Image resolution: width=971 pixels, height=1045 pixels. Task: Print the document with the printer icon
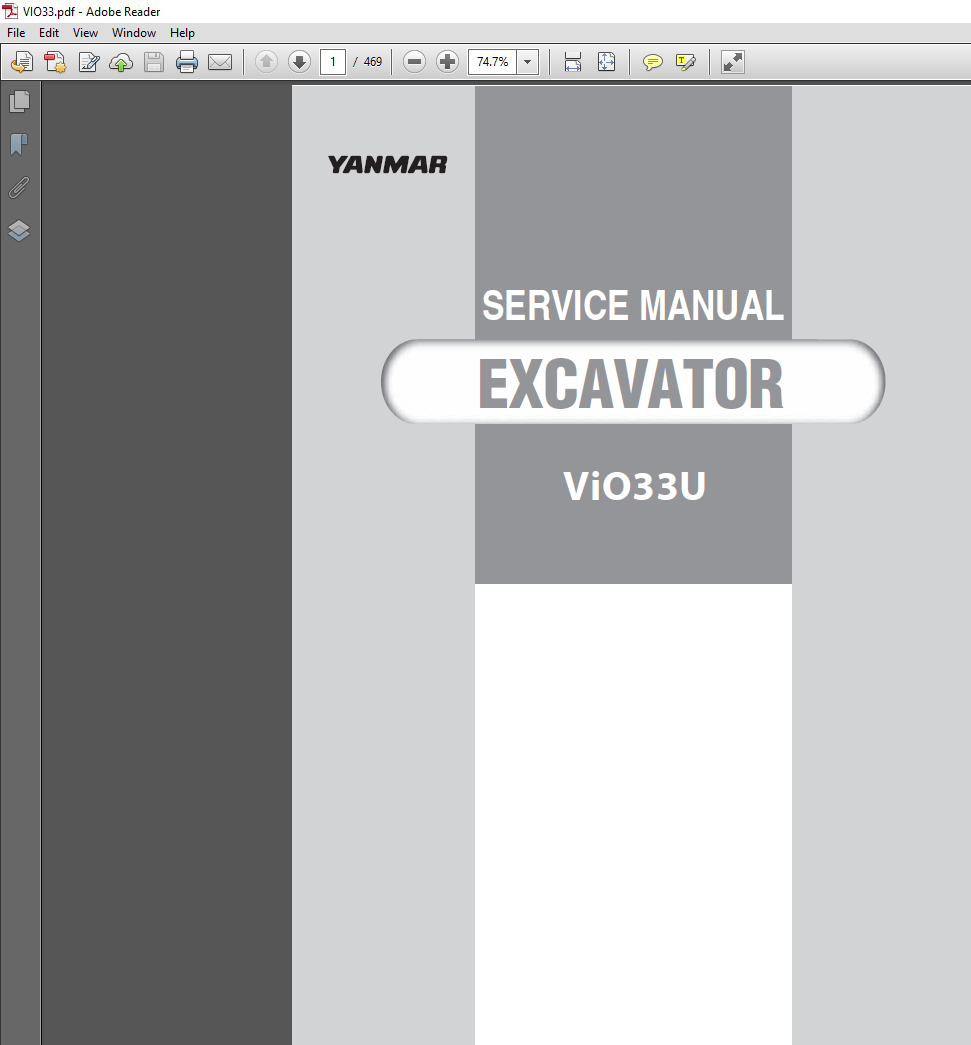[x=187, y=62]
